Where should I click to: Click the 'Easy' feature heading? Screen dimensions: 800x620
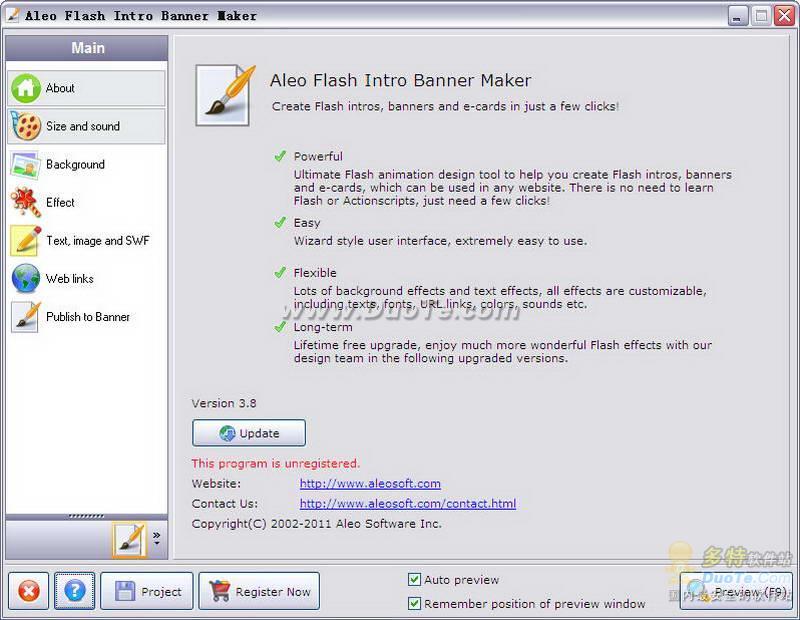[x=307, y=223]
